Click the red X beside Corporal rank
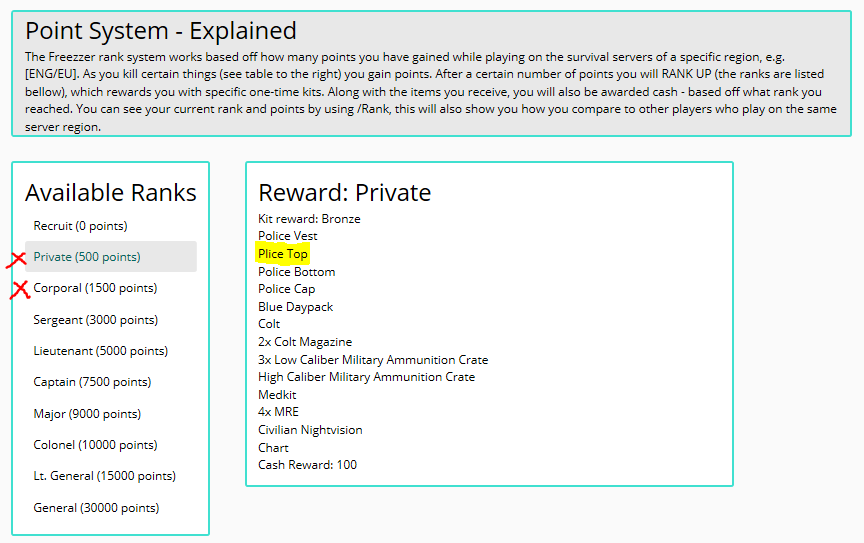 coord(19,290)
